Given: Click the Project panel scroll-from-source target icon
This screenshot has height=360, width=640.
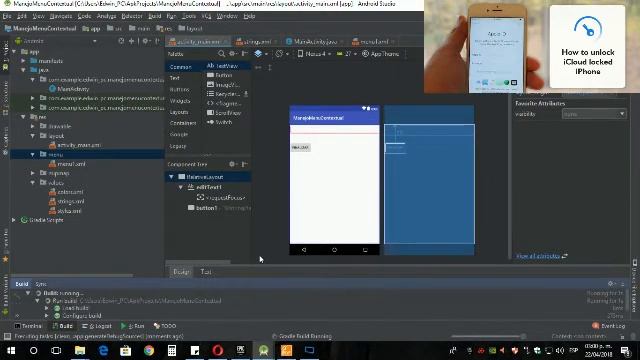Looking at the screenshot, I should [x=121, y=41].
